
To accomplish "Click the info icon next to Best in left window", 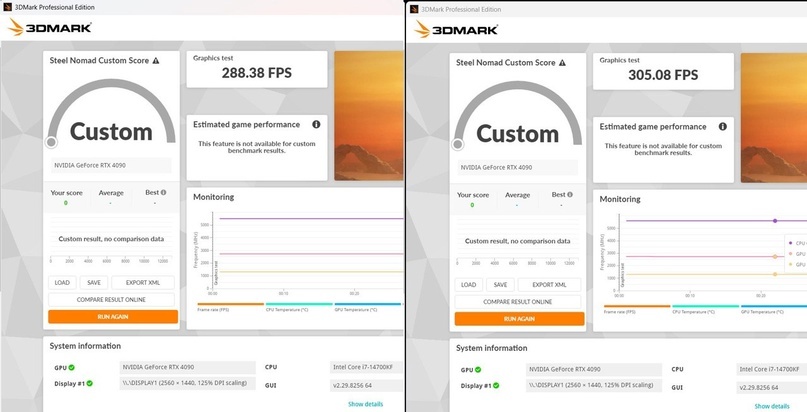I will click(163, 192).
